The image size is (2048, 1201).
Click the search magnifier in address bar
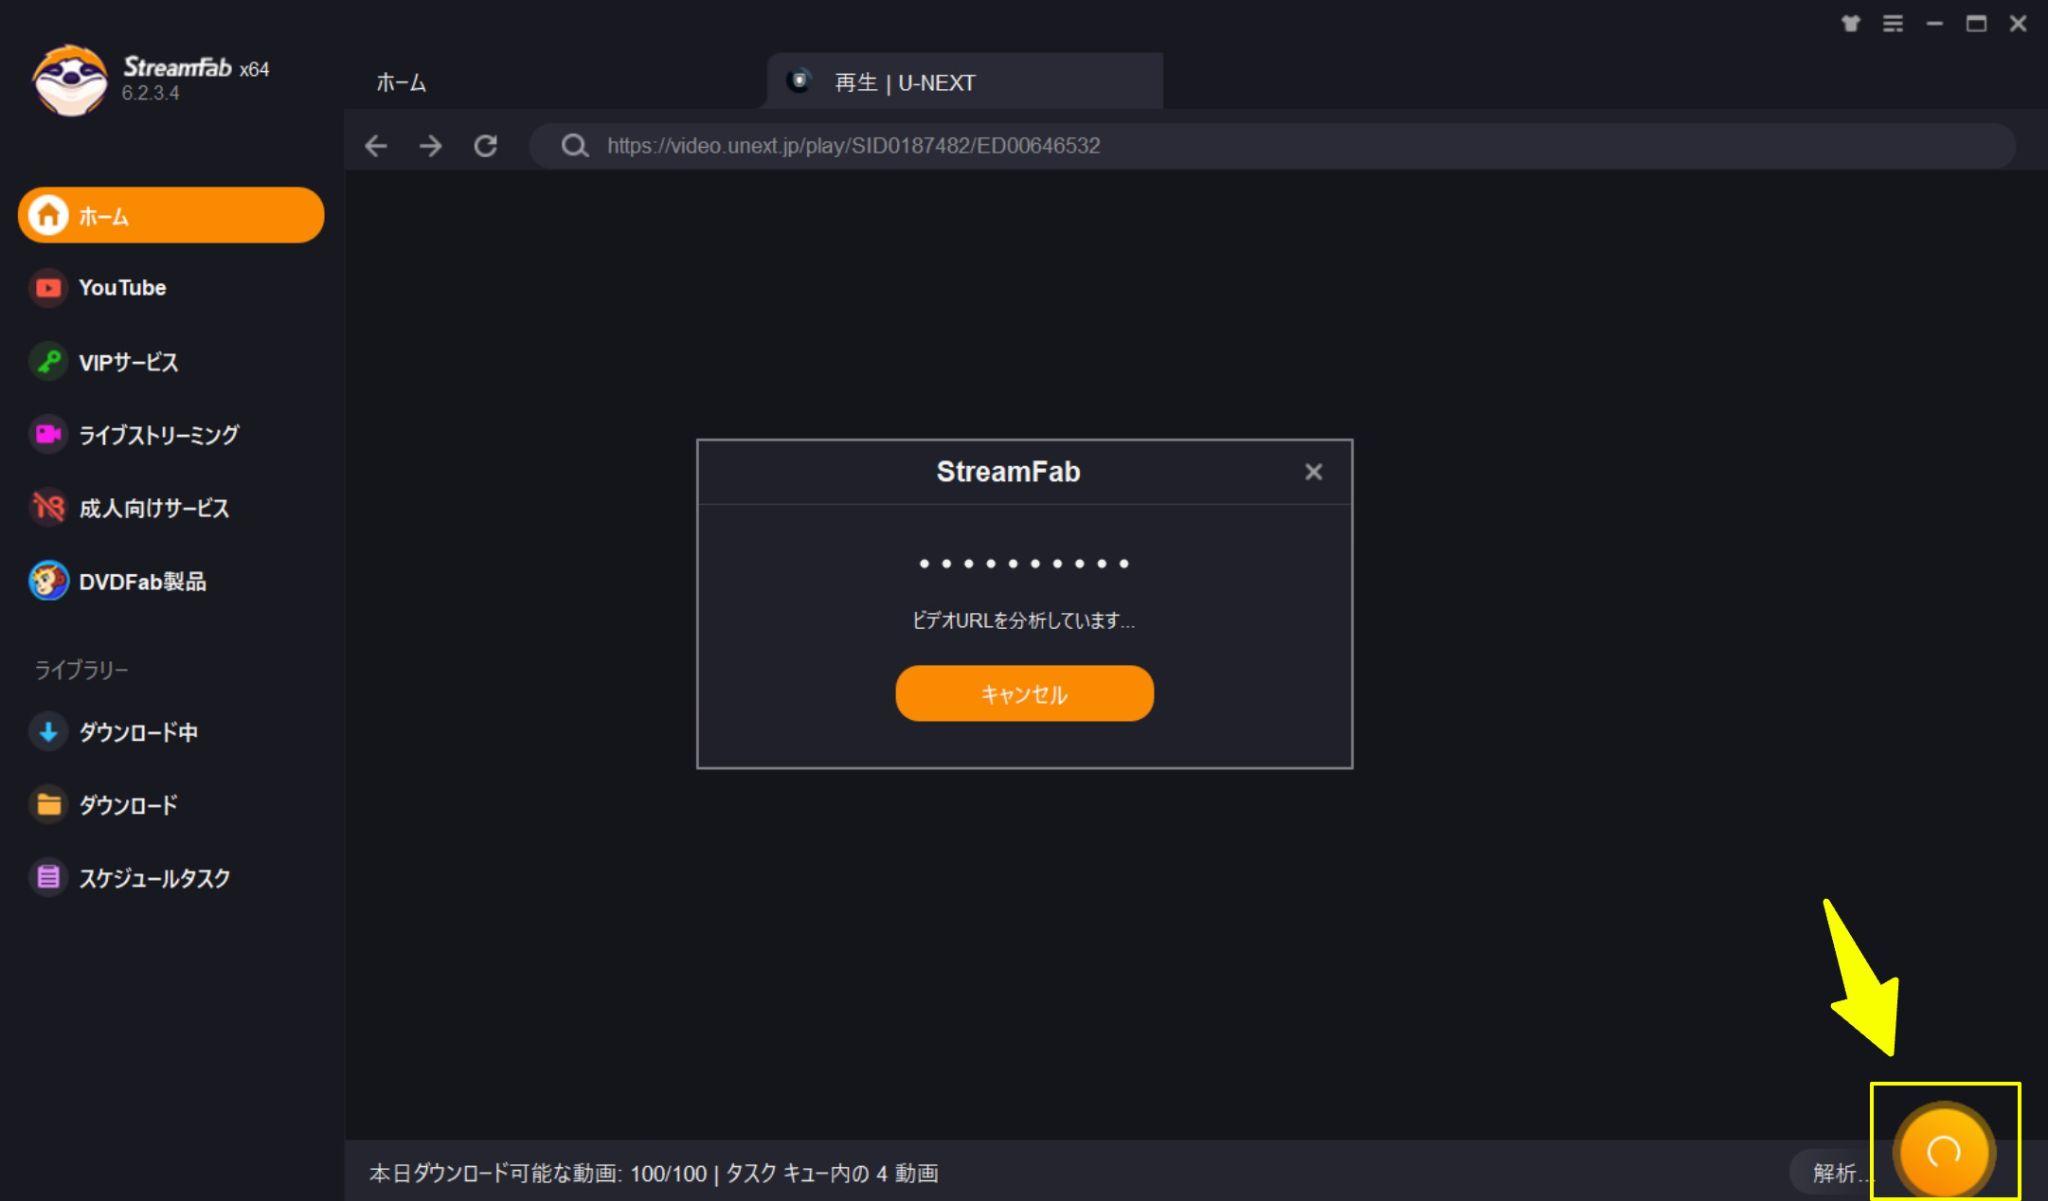[574, 146]
